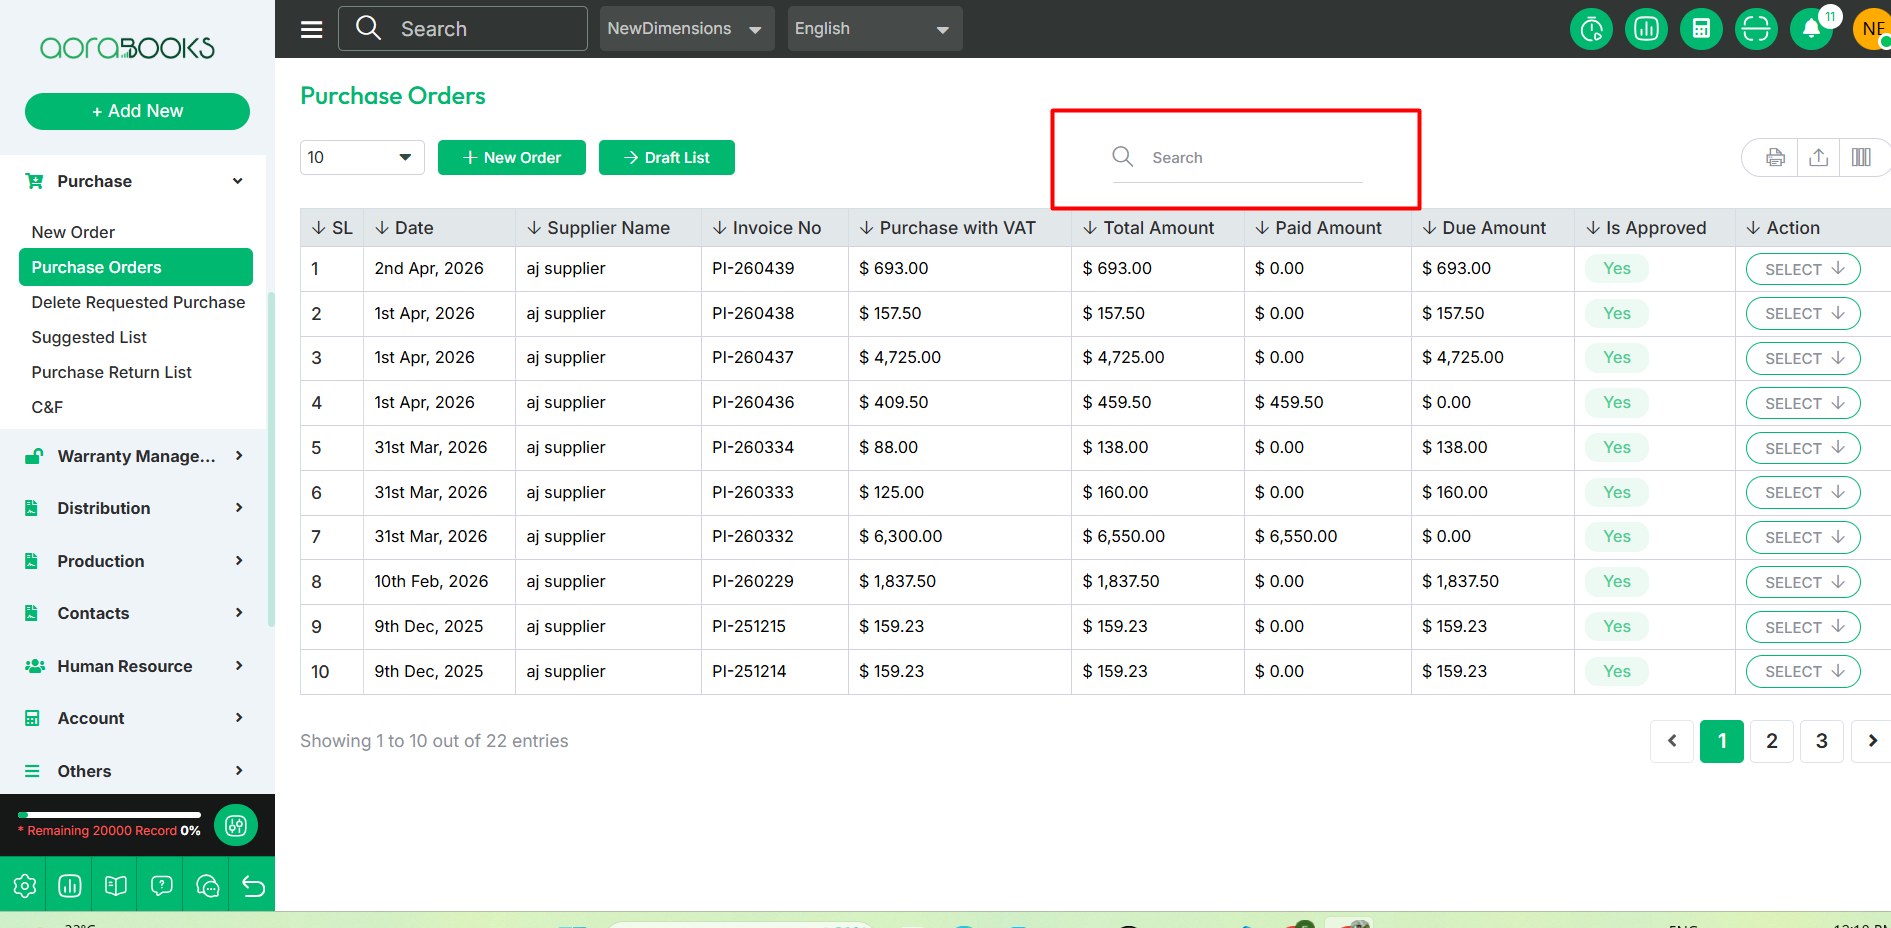Image resolution: width=1891 pixels, height=928 pixels.
Task: Open the column visibility icon above the table
Action: (x=1861, y=158)
